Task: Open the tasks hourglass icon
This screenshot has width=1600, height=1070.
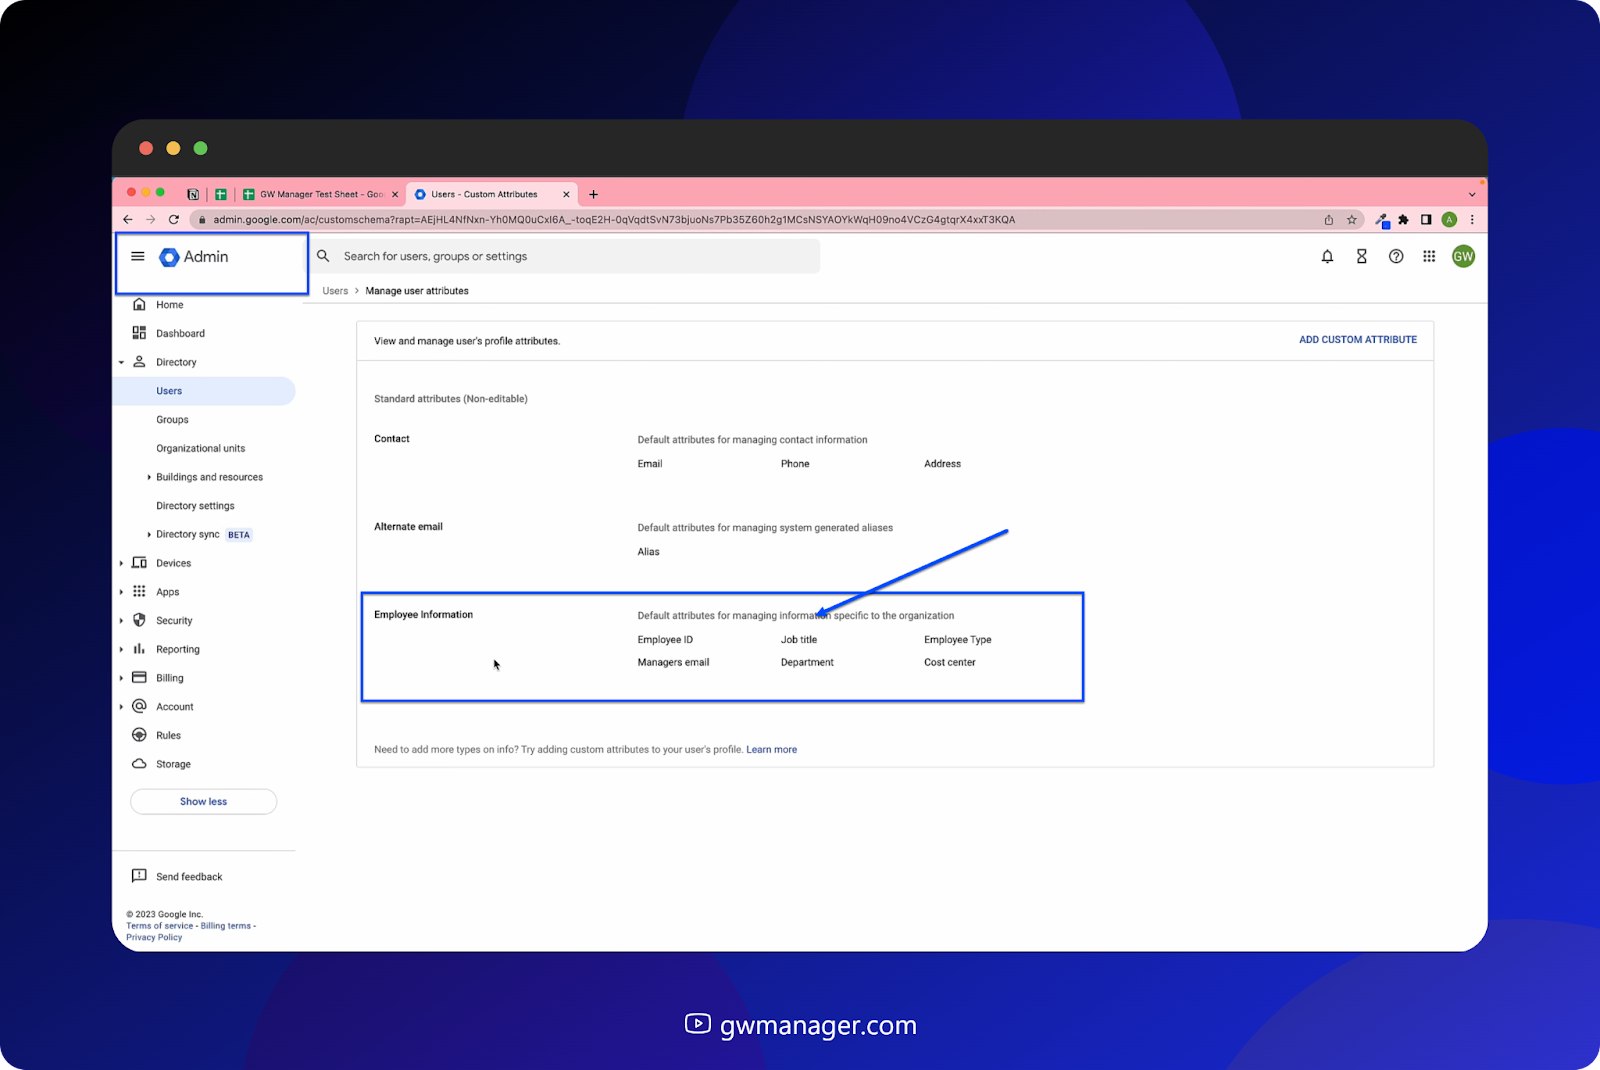Action: 1361,257
